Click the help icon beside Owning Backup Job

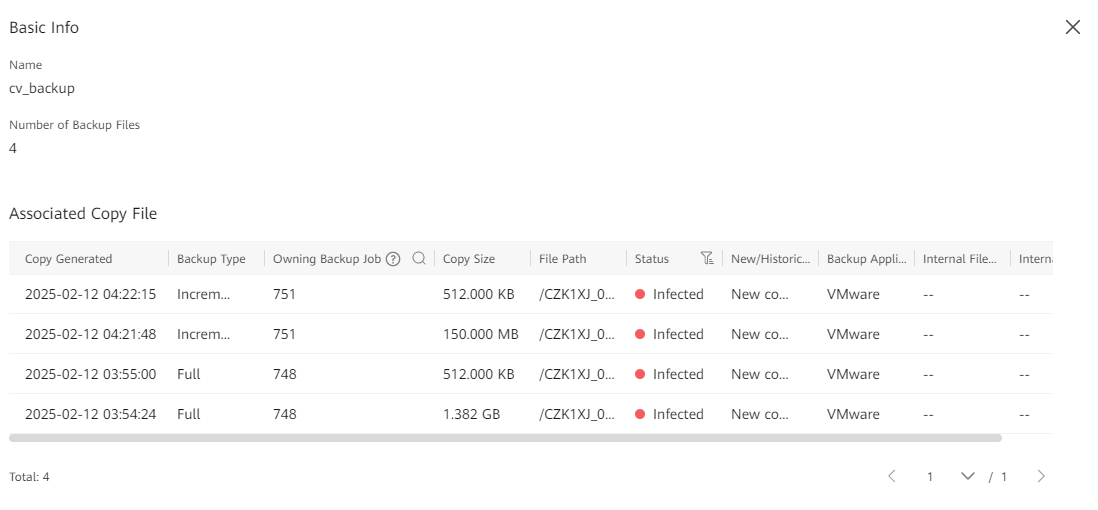[393, 259]
